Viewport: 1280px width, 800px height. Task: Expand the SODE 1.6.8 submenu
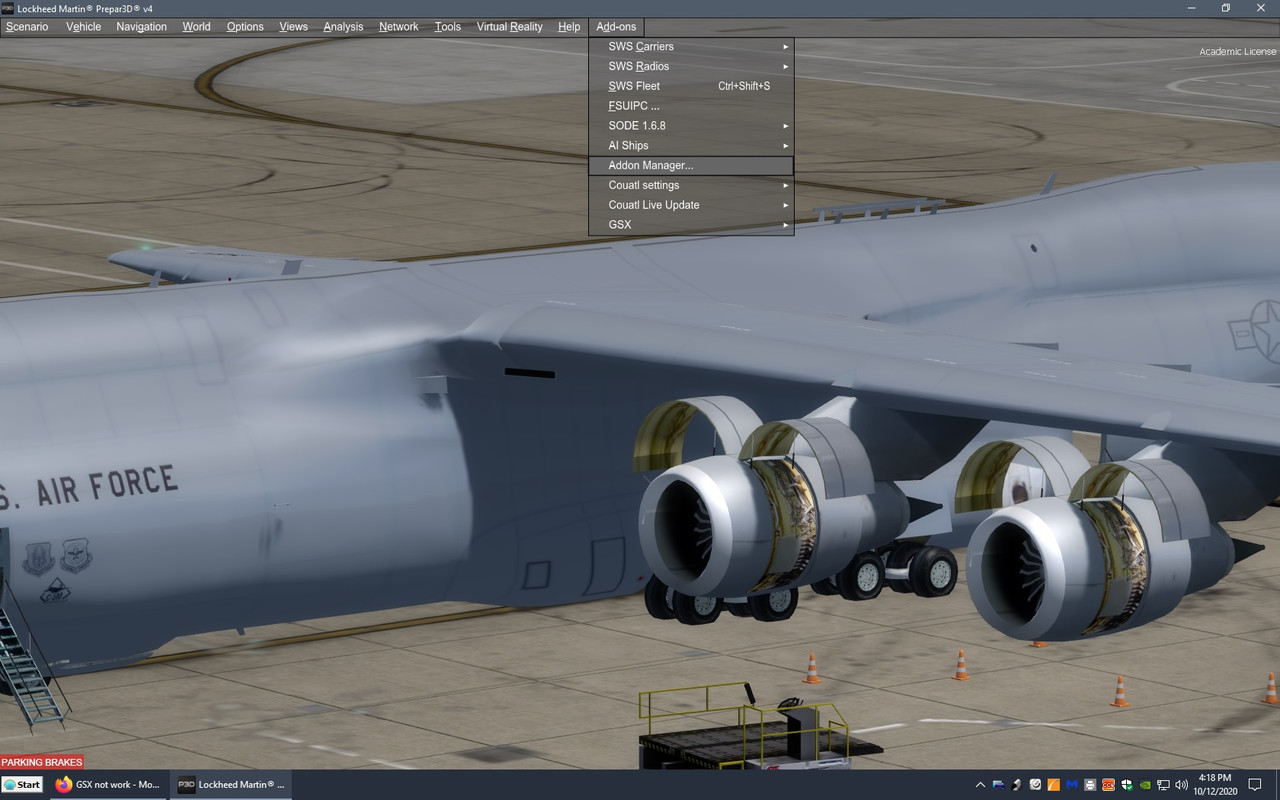(691, 126)
